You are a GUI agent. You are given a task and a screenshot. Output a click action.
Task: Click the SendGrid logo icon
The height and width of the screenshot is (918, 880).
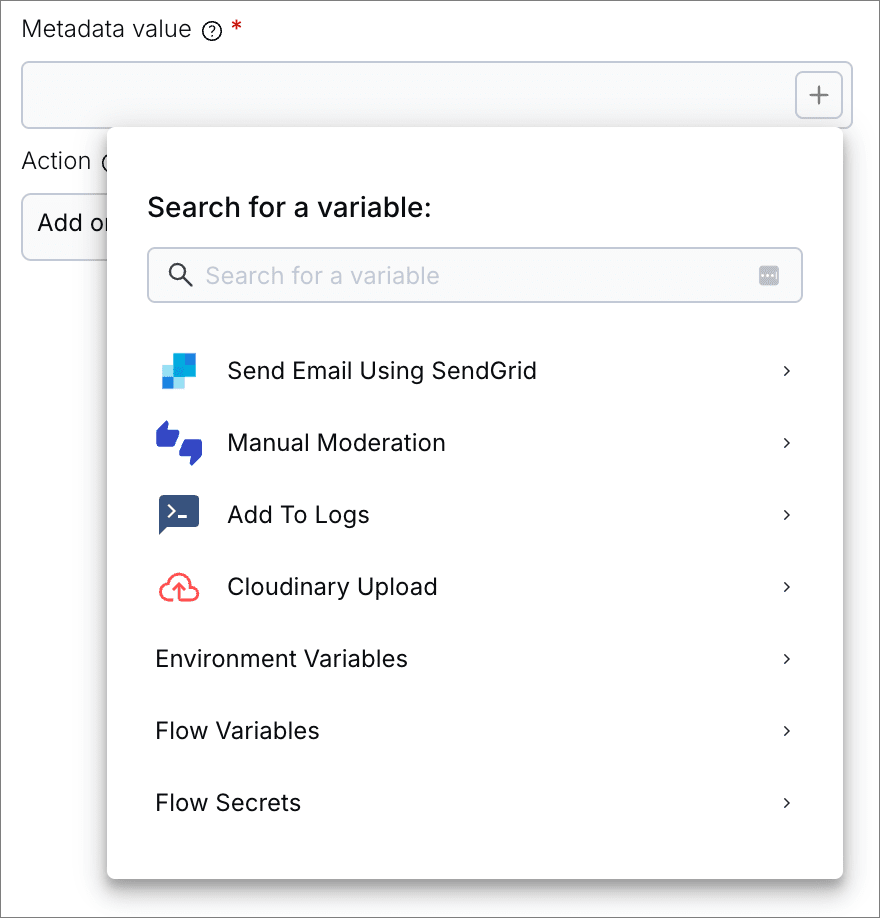(x=179, y=371)
